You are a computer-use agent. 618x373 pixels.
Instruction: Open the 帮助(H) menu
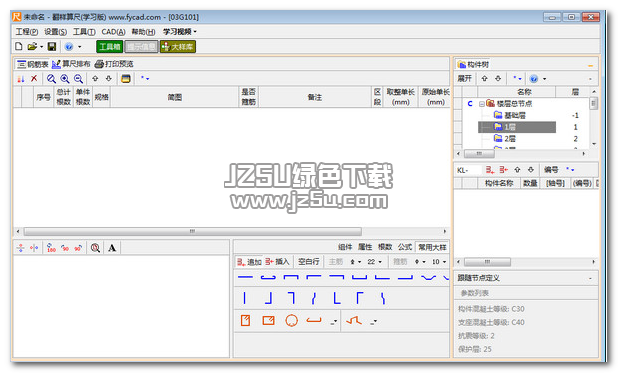coord(143,32)
